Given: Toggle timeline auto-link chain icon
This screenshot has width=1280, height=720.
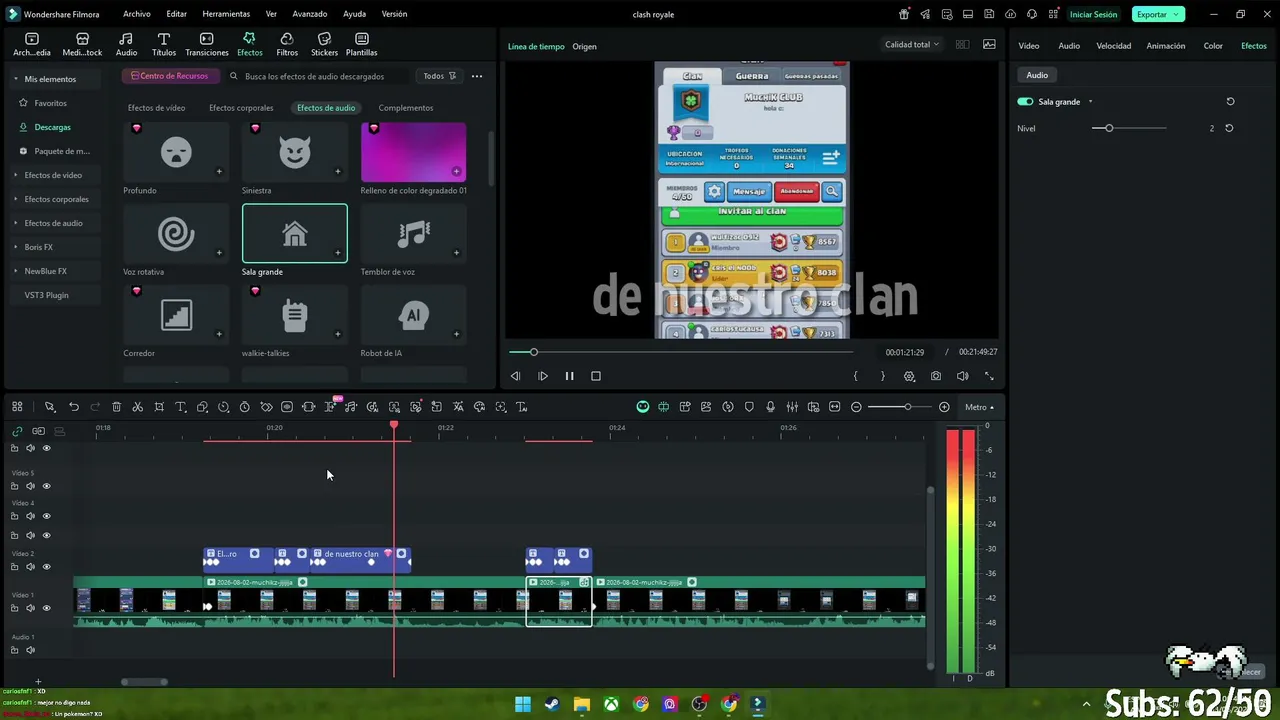Looking at the screenshot, I should pyautogui.click(x=16, y=431).
